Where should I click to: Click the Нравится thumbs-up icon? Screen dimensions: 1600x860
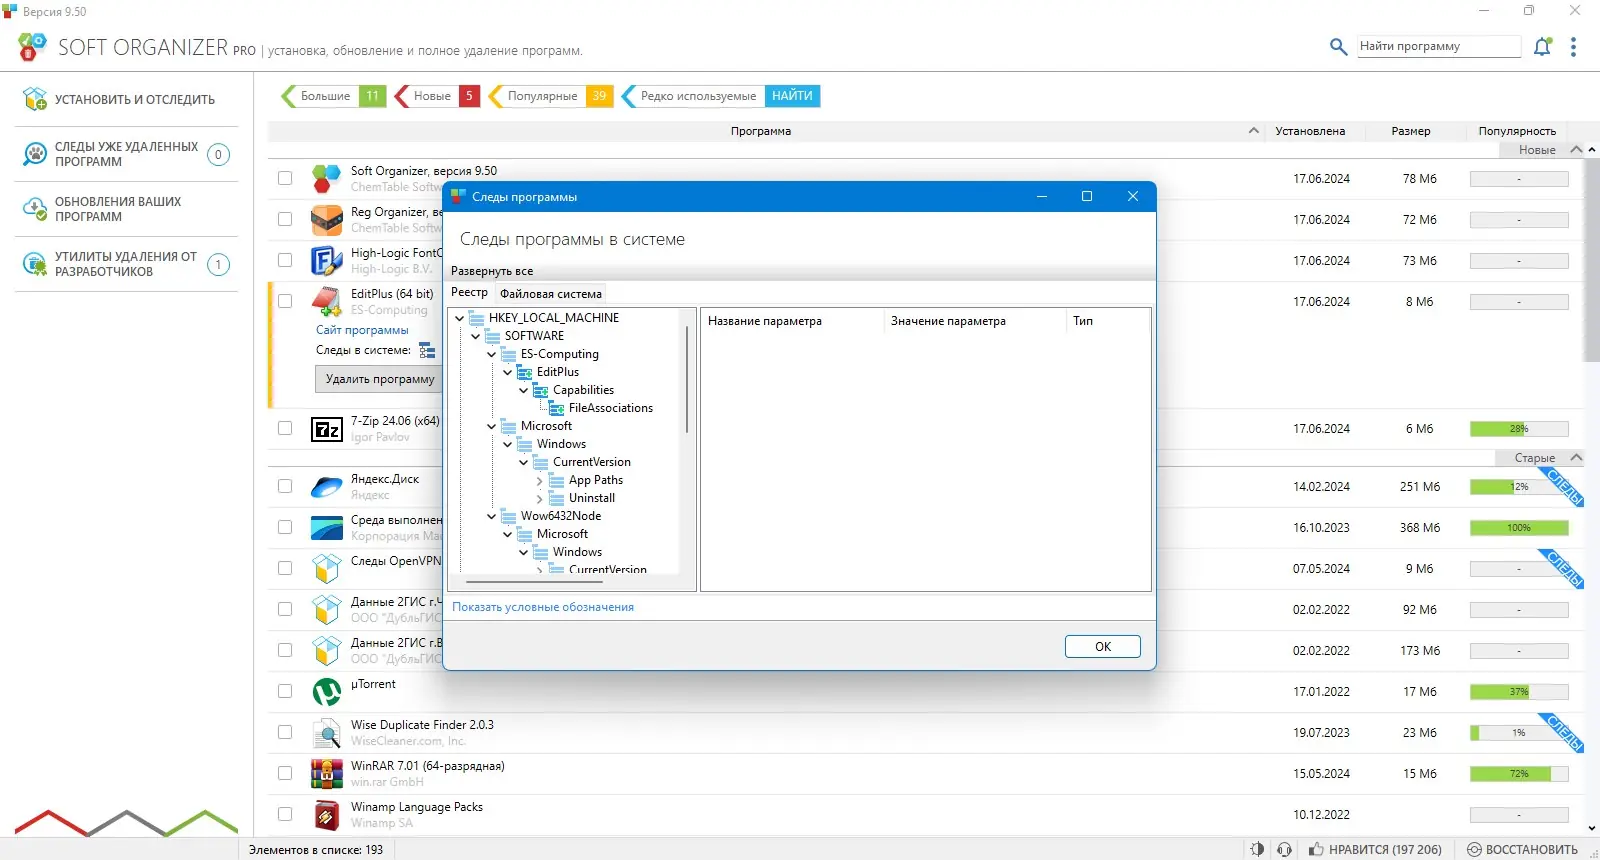point(1316,850)
